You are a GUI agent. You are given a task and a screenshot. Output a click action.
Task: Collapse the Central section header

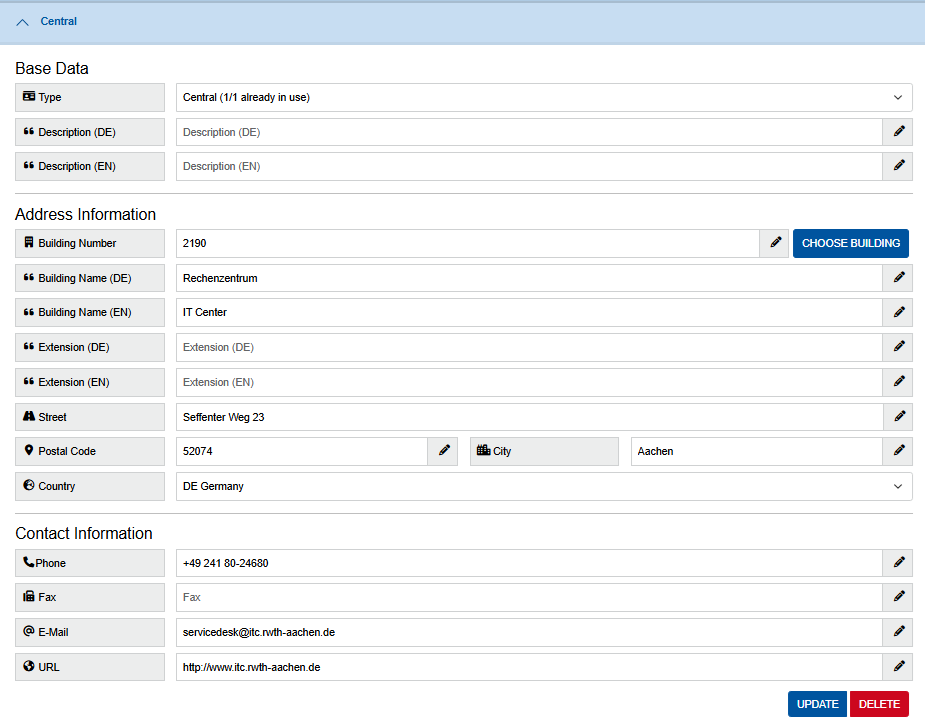coord(24,21)
